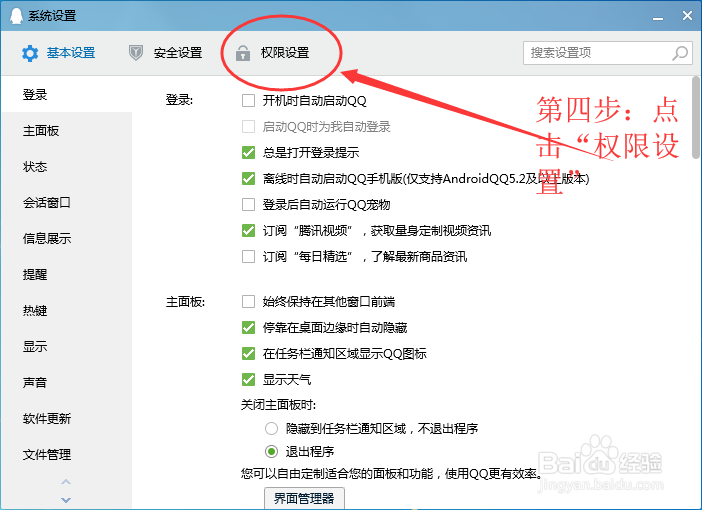Click the 界面管理器 button
The height and width of the screenshot is (510, 702).
tap(304, 498)
